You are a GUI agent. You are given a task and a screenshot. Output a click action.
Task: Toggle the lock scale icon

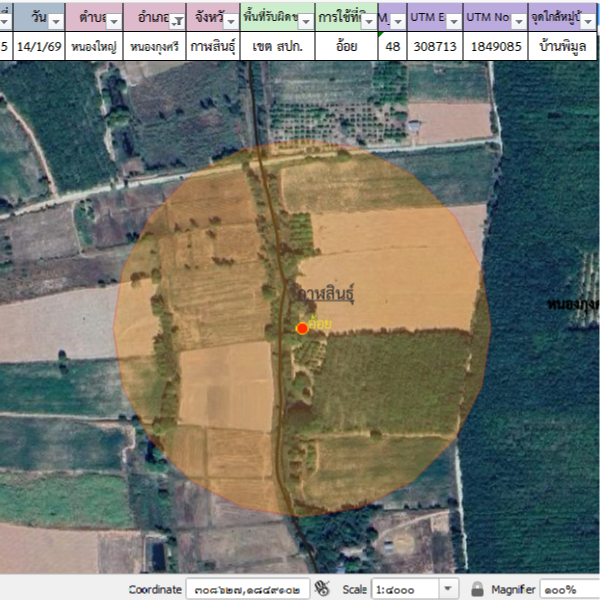pos(478,590)
